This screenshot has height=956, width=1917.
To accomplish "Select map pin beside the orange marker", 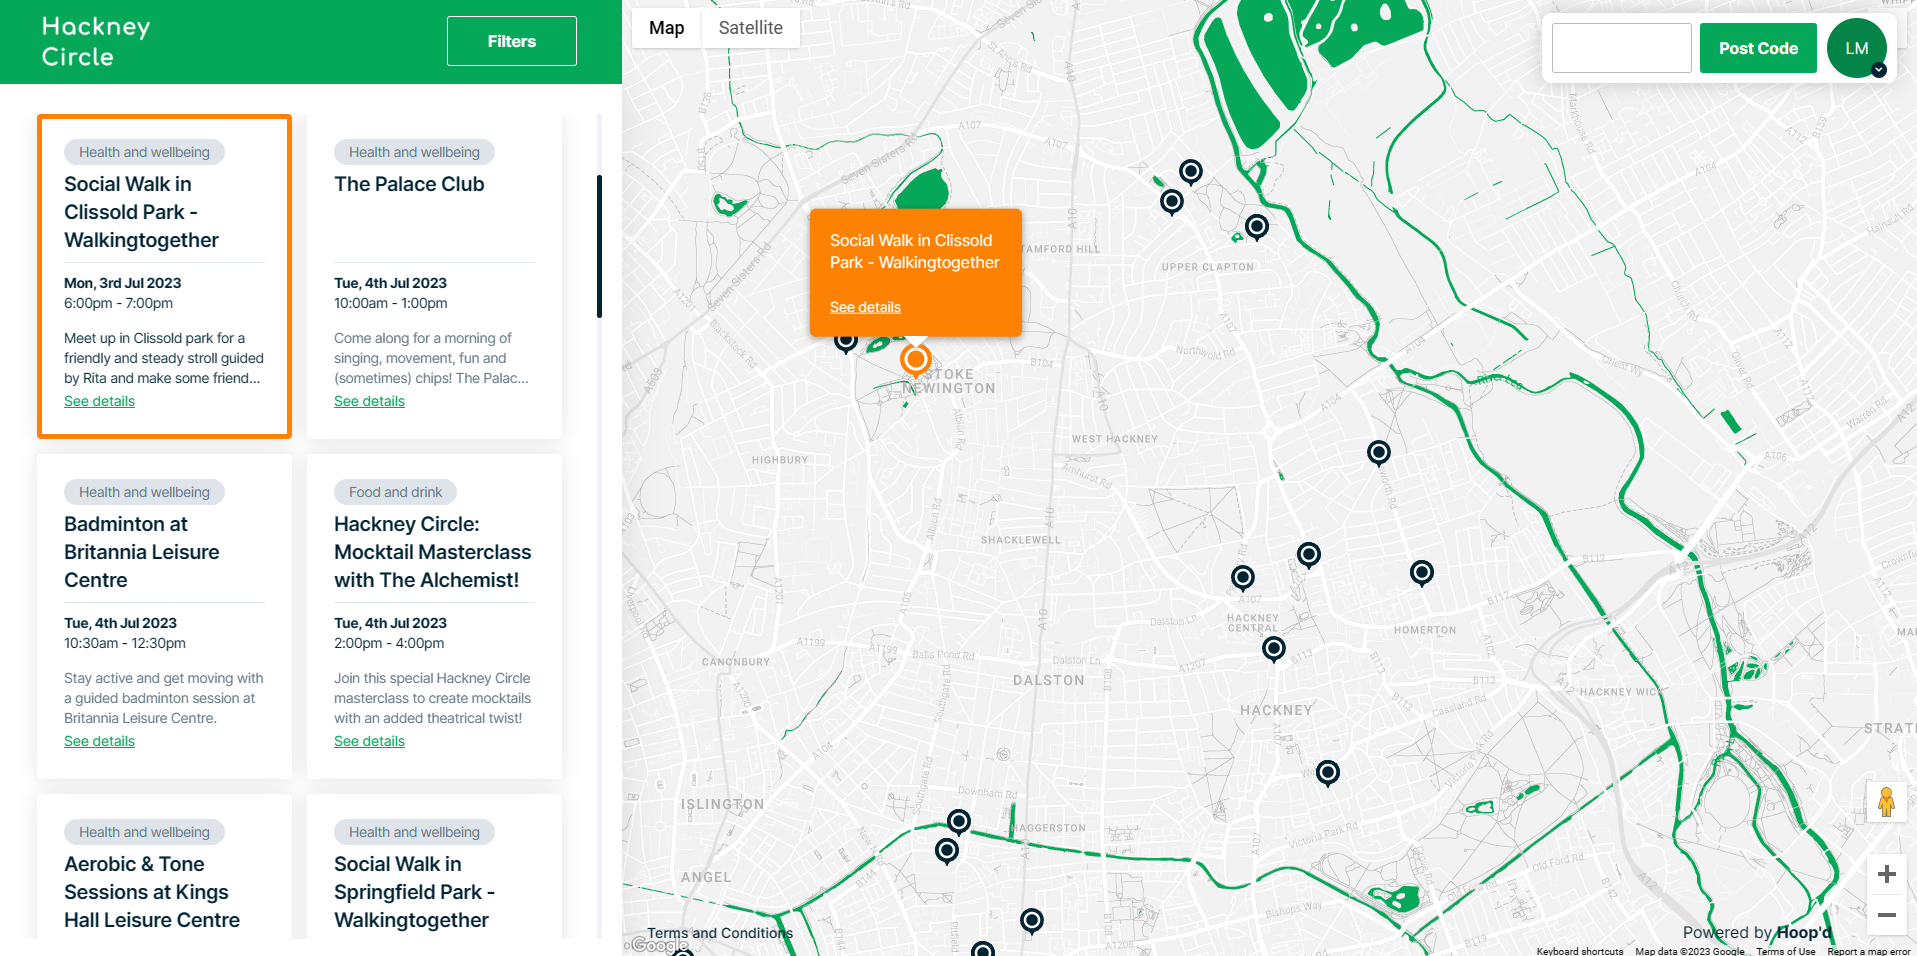I will [846, 342].
